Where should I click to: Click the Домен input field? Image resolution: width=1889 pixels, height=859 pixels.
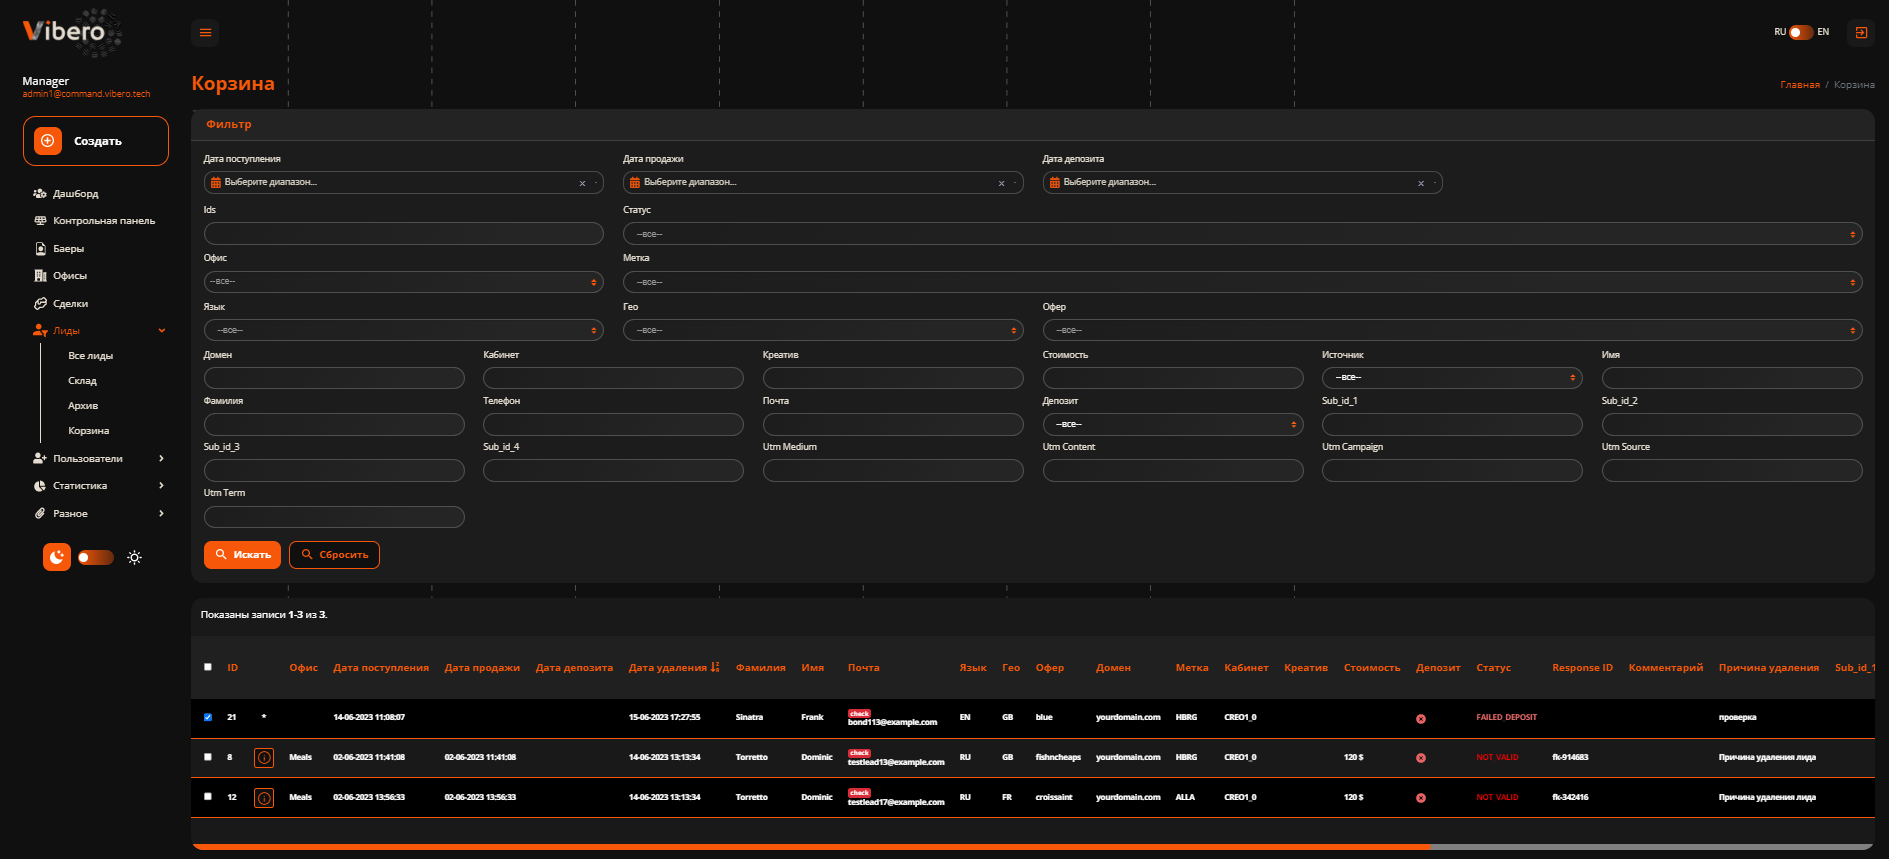pos(334,378)
